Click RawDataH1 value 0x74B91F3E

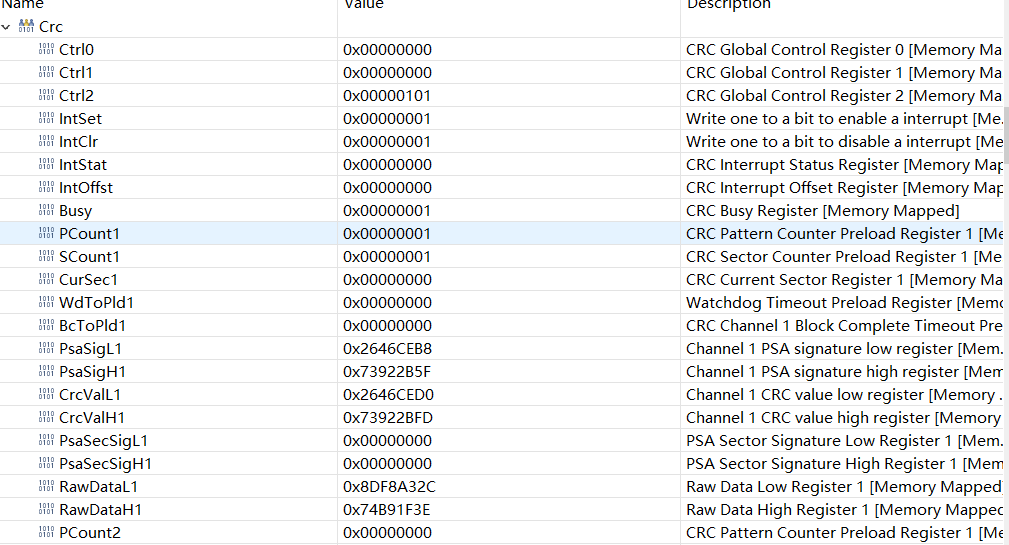(x=388, y=510)
